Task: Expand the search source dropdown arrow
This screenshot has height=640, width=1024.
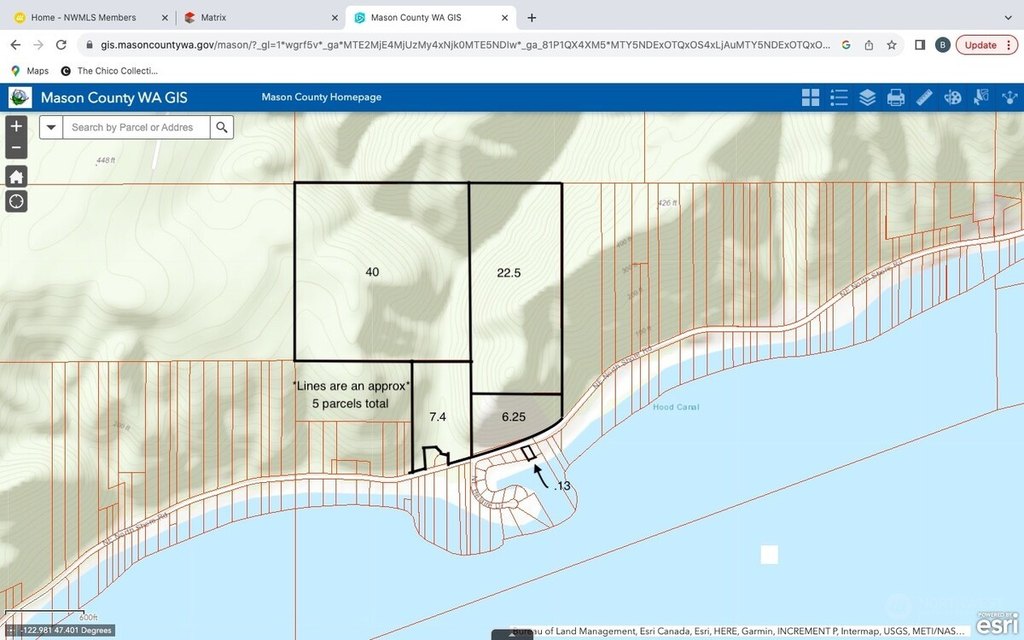Action: (51, 127)
